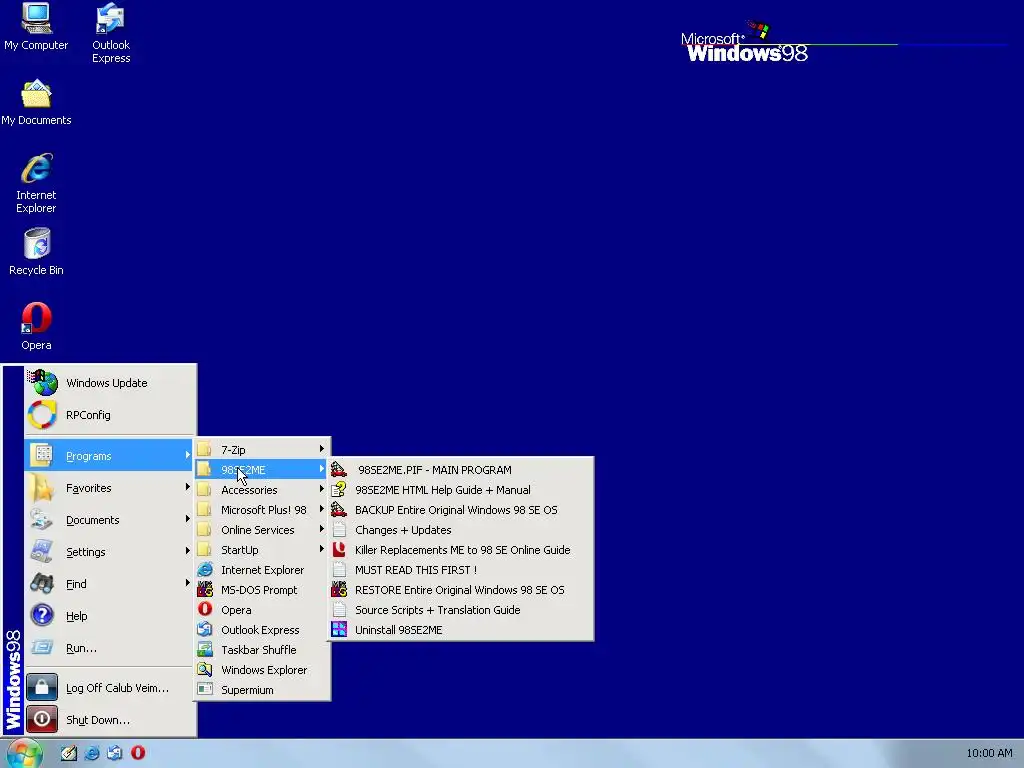Viewport: 1024px width, 768px height.
Task: Open MUST READ THIS FIRST ! document
Action: [460, 569]
